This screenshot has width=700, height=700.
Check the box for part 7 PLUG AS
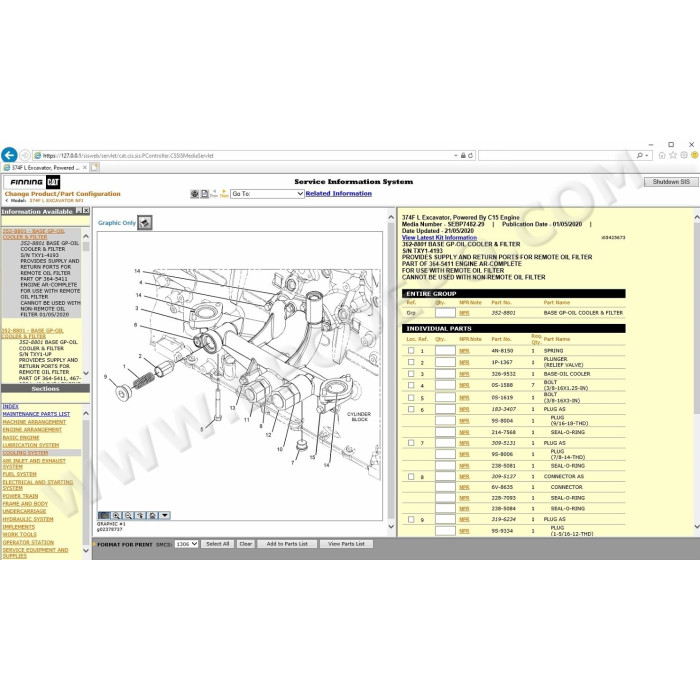pos(411,443)
